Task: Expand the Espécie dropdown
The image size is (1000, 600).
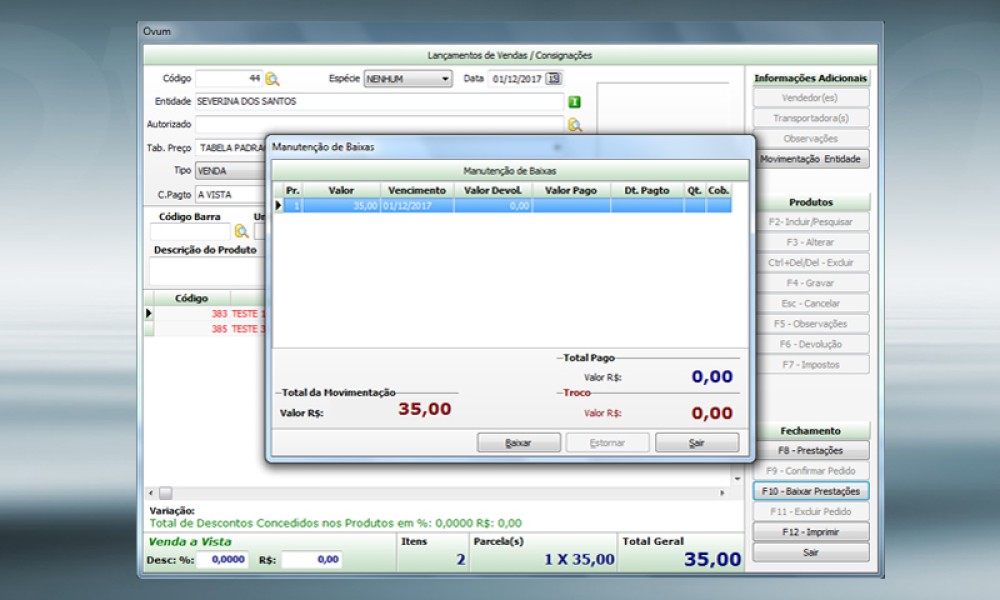Action: tap(445, 79)
